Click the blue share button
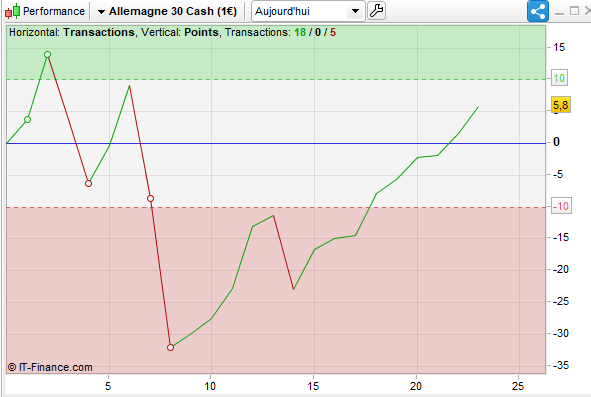The height and width of the screenshot is (397, 591). [x=537, y=11]
